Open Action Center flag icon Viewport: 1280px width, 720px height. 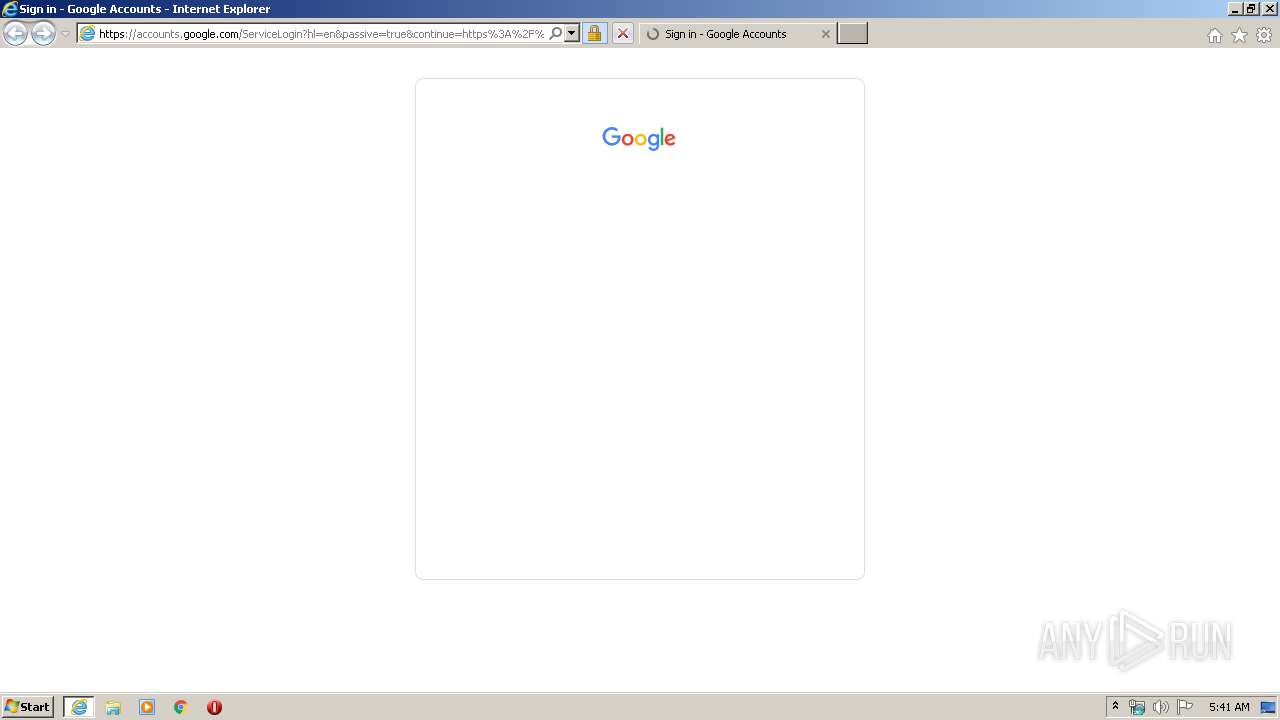click(x=1185, y=707)
